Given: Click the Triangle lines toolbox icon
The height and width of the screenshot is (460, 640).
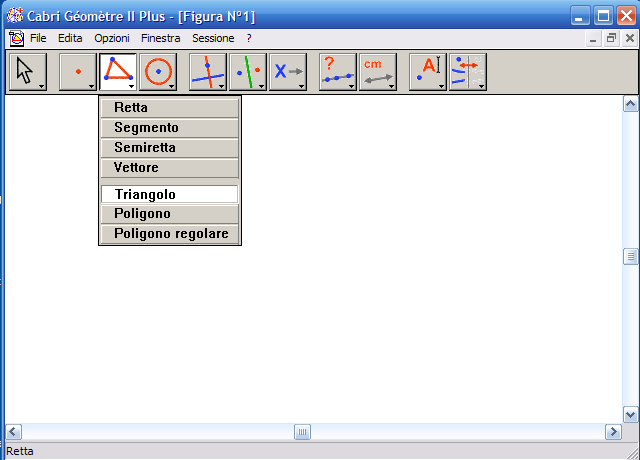Looking at the screenshot, I should pyautogui.click(x=118, y=72).
